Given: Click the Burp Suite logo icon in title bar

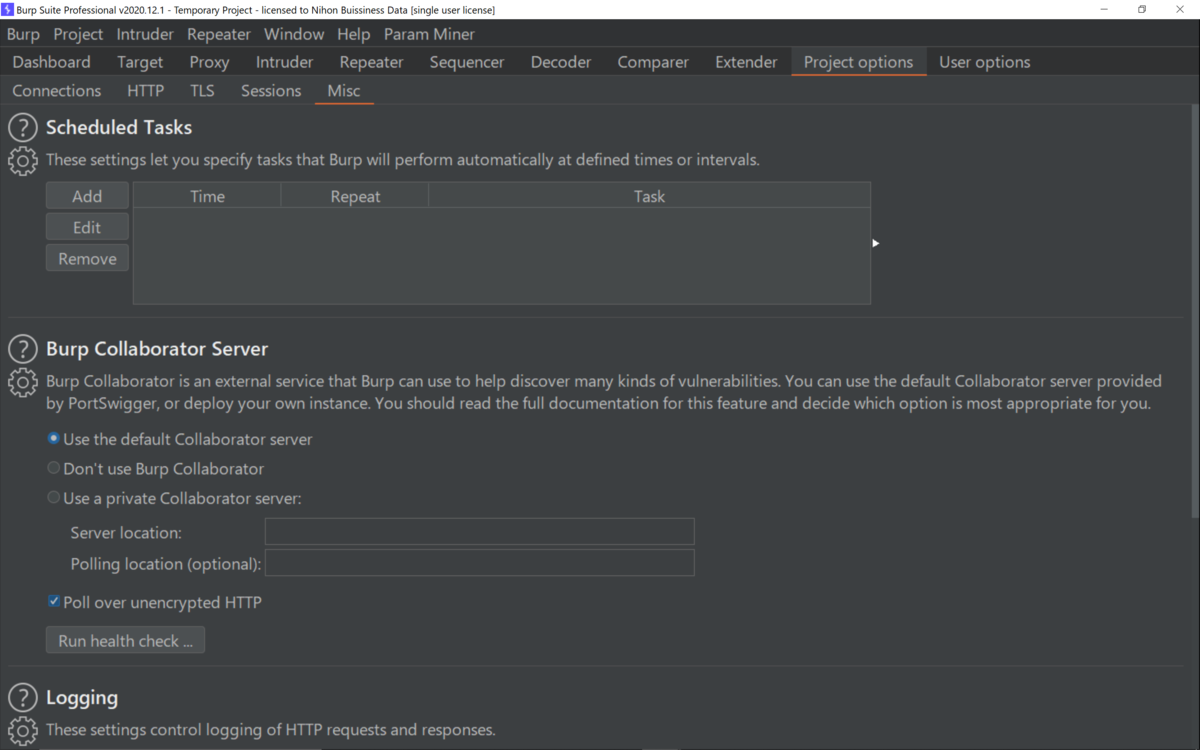Looking at the screenshot, I should pyautogui.click(x=7, y=9).
